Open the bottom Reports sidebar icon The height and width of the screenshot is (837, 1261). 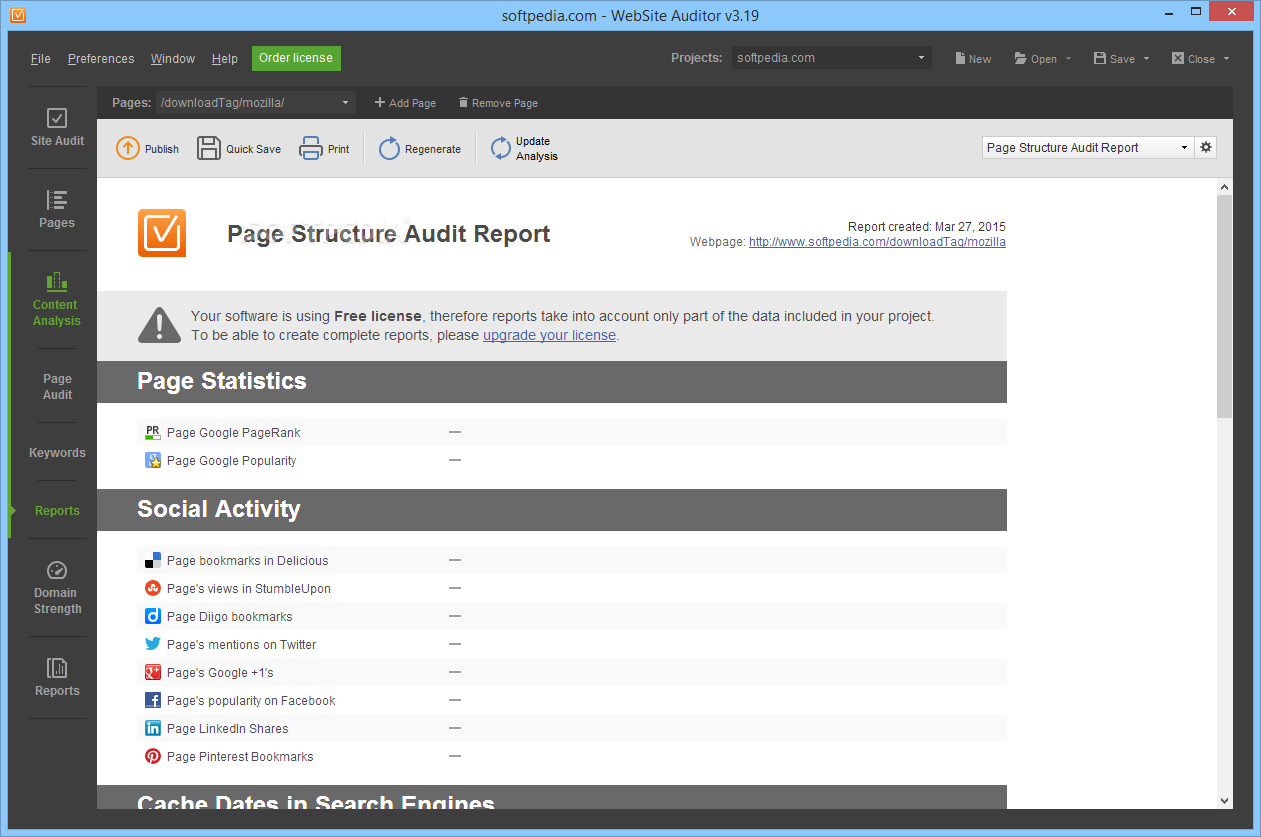tap(57, 667)
